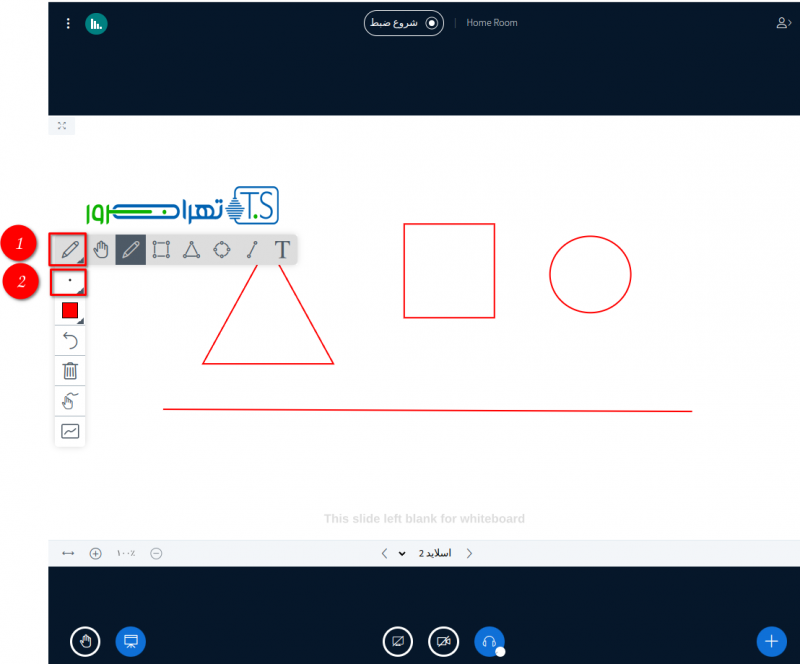Select the Triangle shape tool

(x=191, y=249)
